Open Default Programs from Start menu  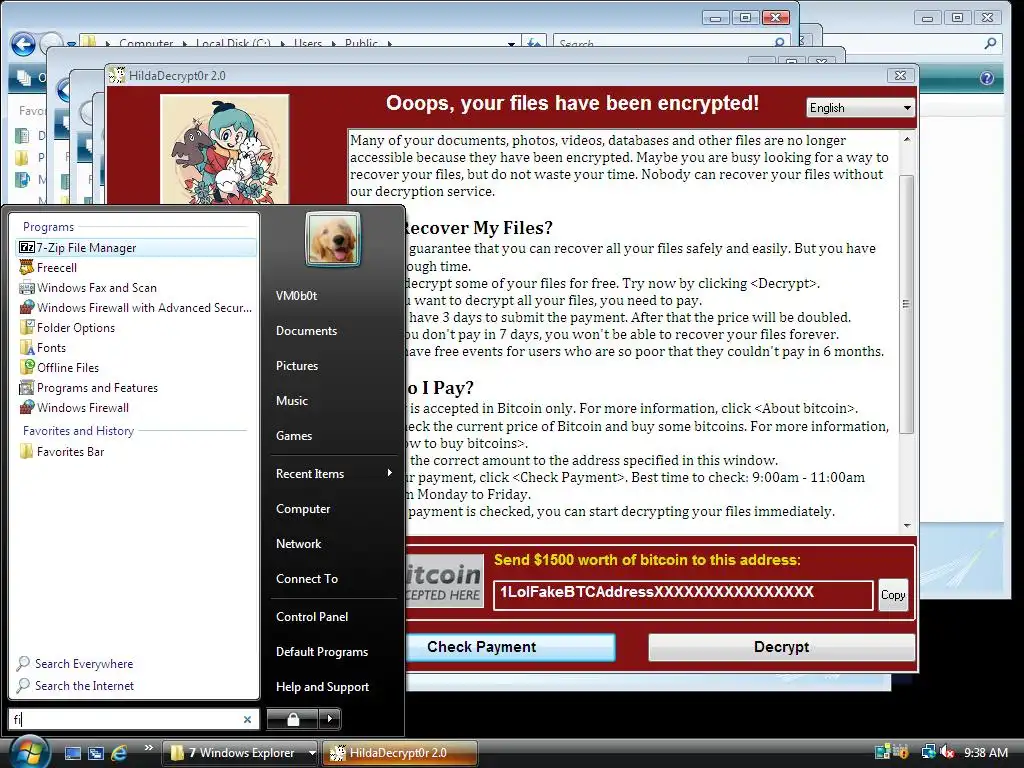[322, 652]
